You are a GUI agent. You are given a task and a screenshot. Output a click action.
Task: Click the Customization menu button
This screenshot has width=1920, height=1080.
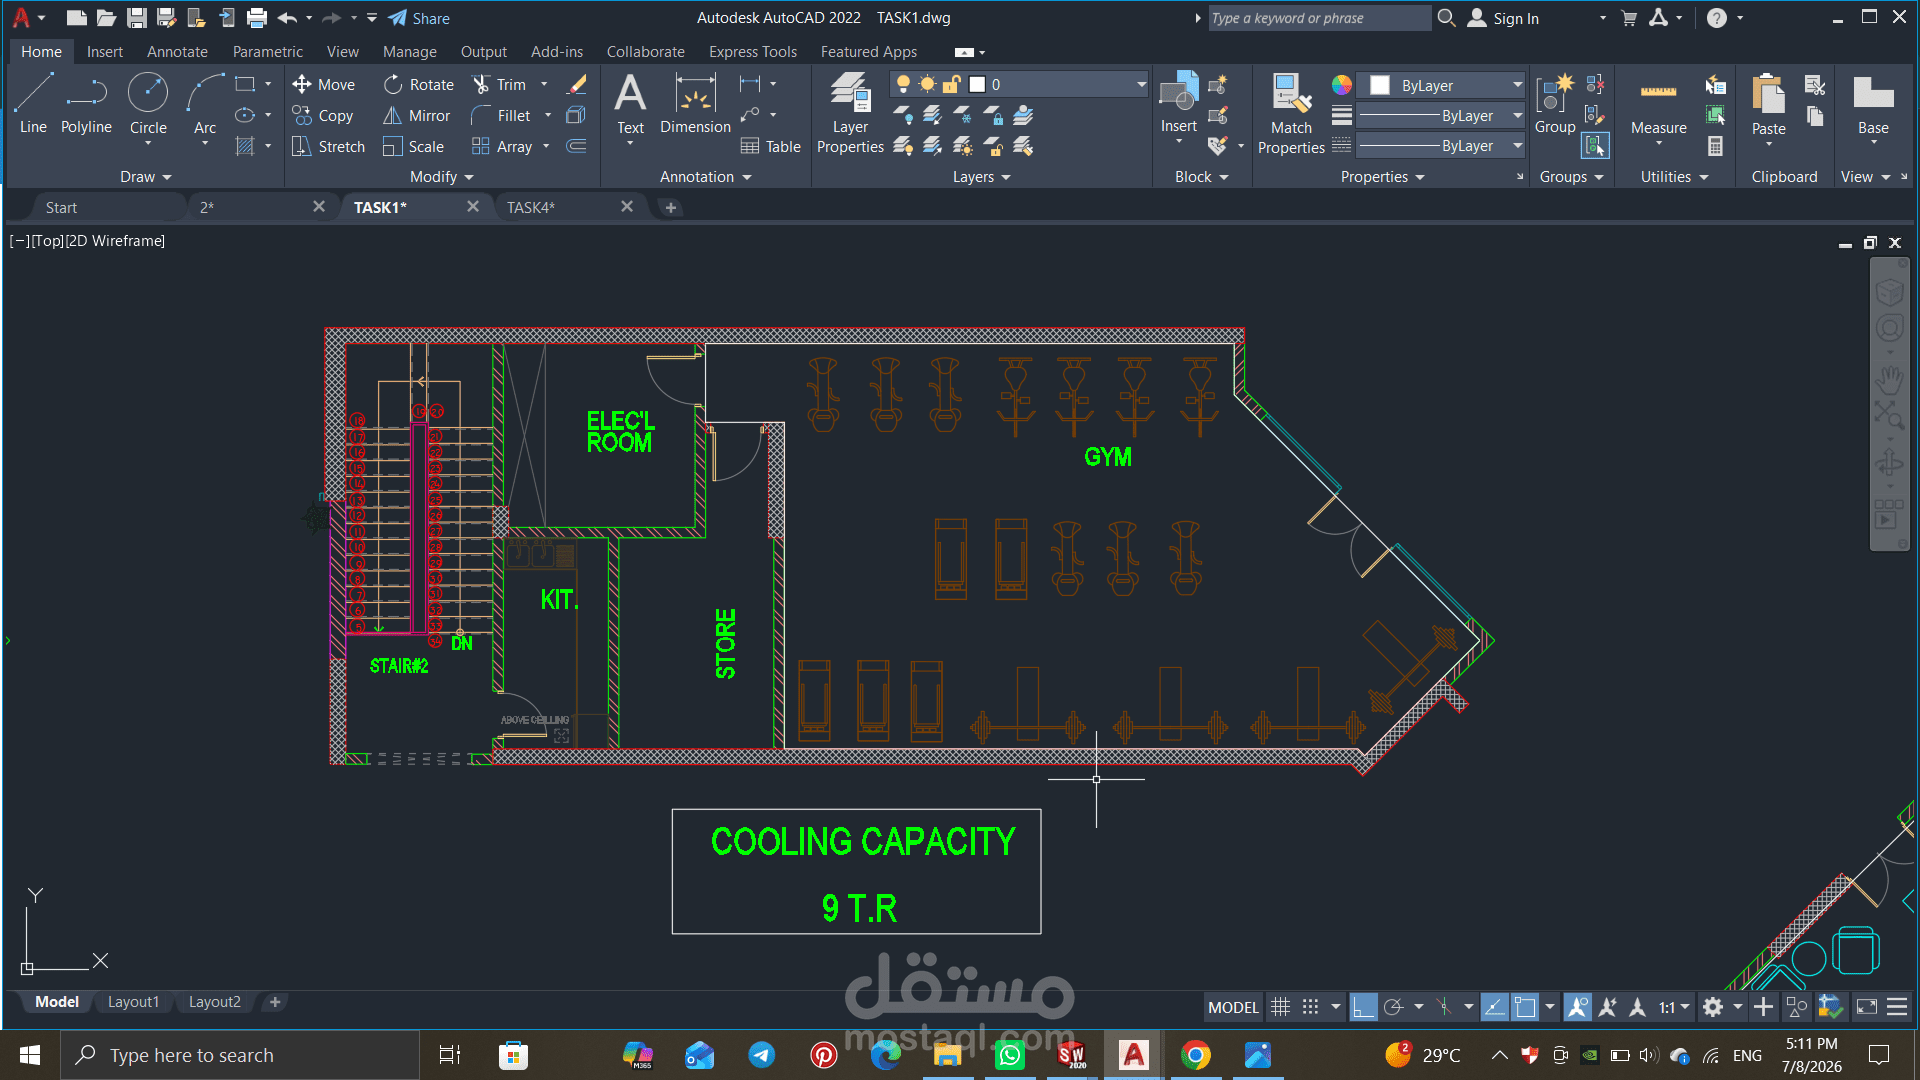[1897, 1007]
